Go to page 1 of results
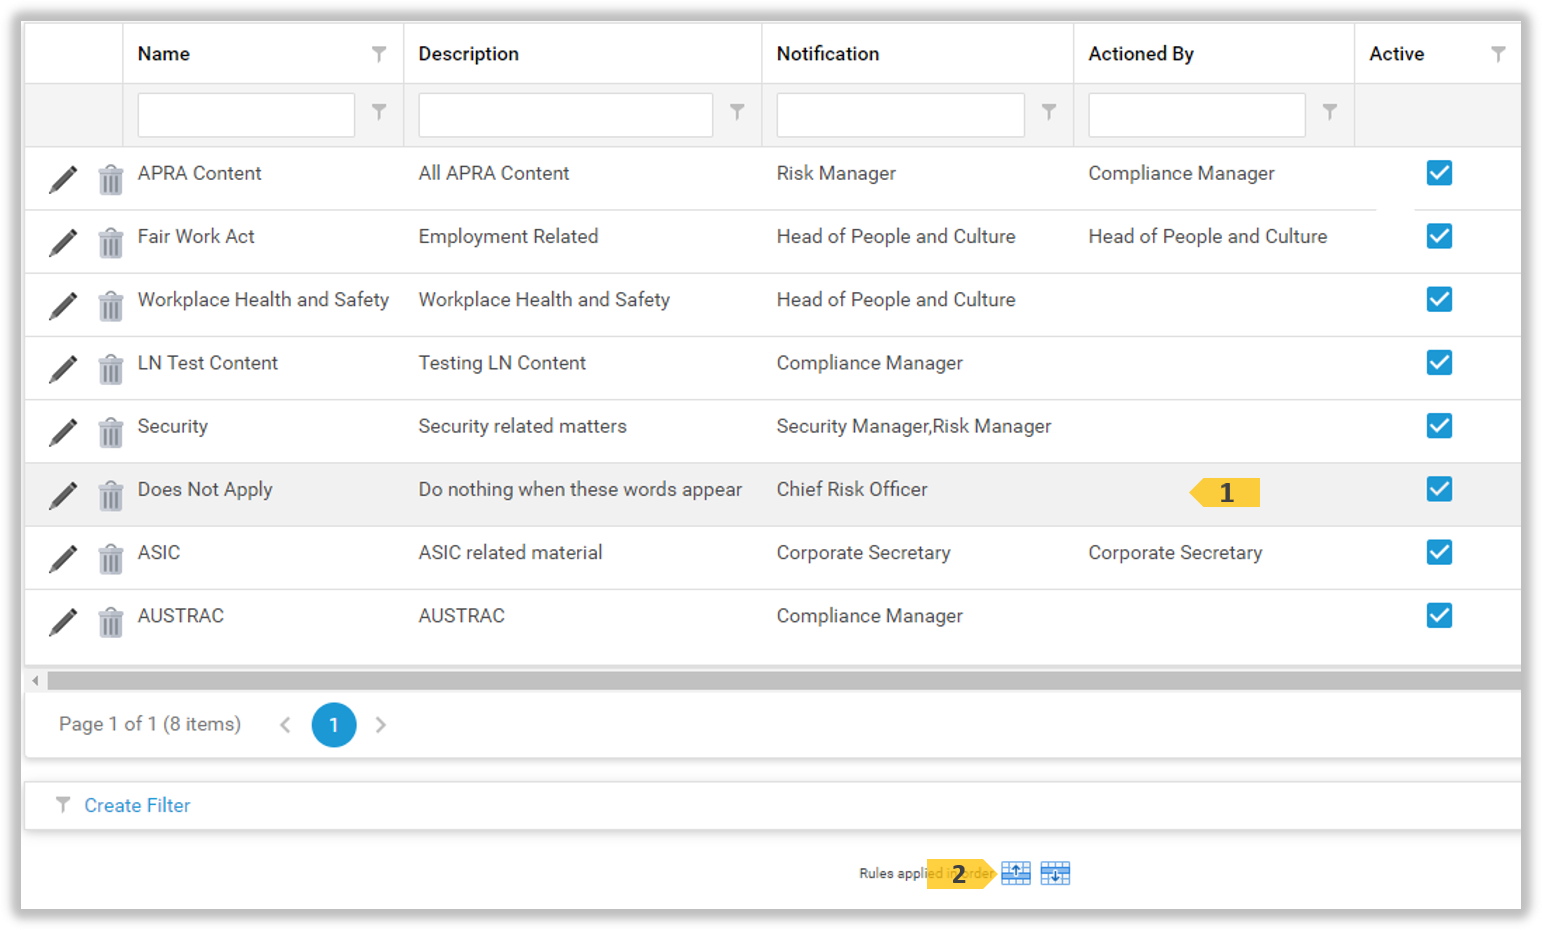This screenshot has height=930, width=1542. tap(334, 725)
